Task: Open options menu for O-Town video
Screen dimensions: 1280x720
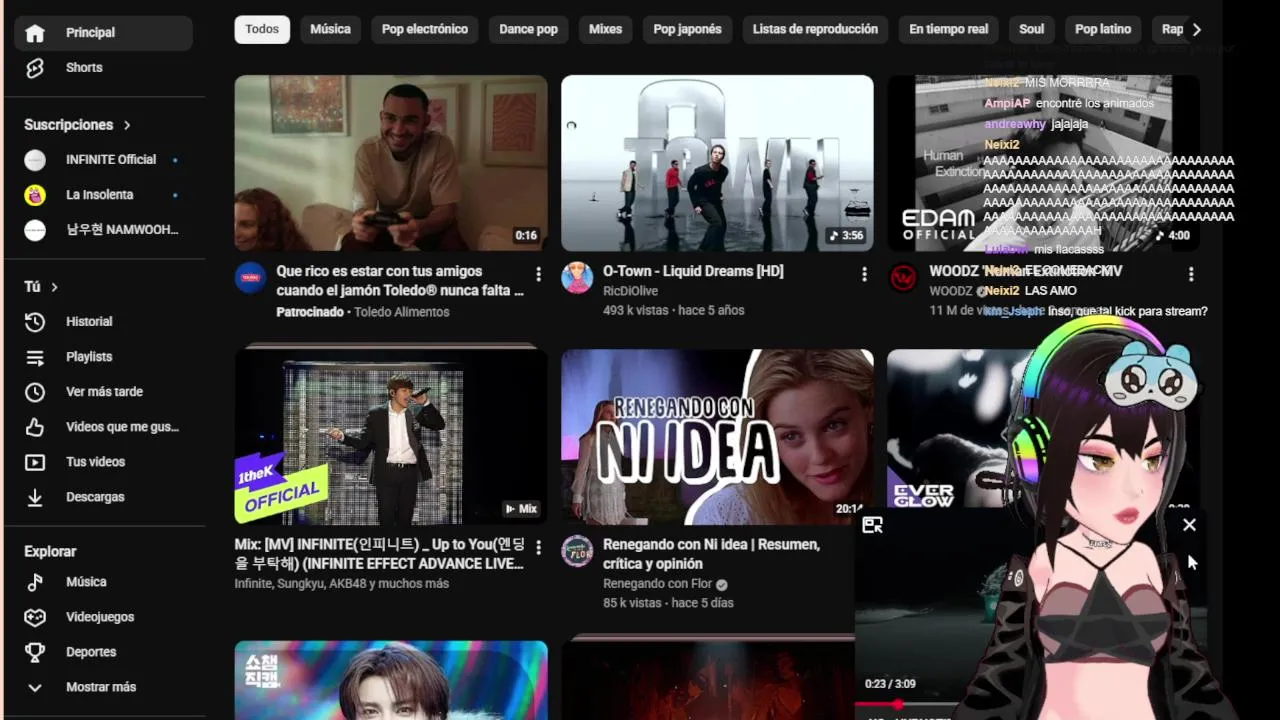Action: click(x=864, y=273)
